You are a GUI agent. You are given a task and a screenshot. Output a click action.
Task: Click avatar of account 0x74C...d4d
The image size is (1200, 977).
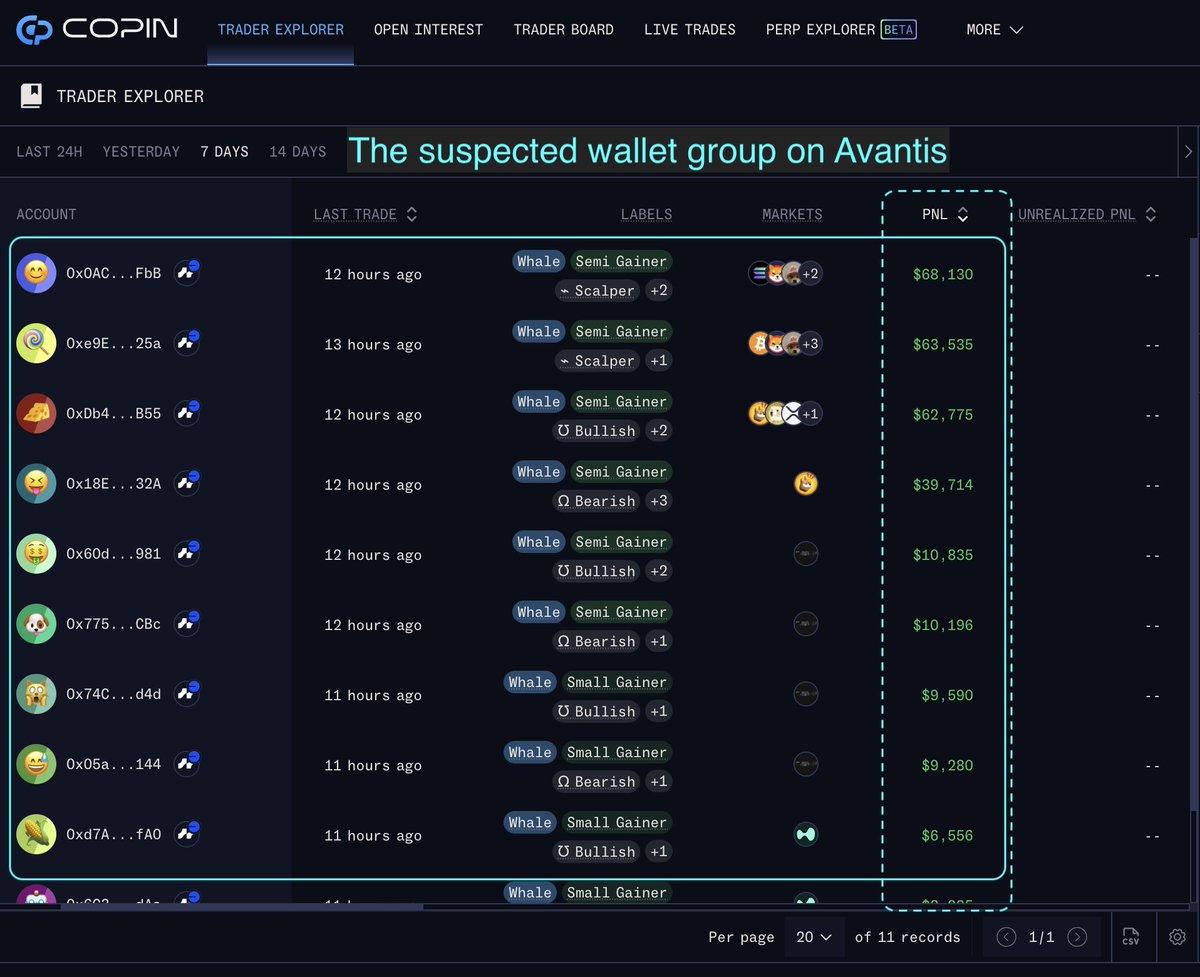pyautogui.click(x=36, y=694)
